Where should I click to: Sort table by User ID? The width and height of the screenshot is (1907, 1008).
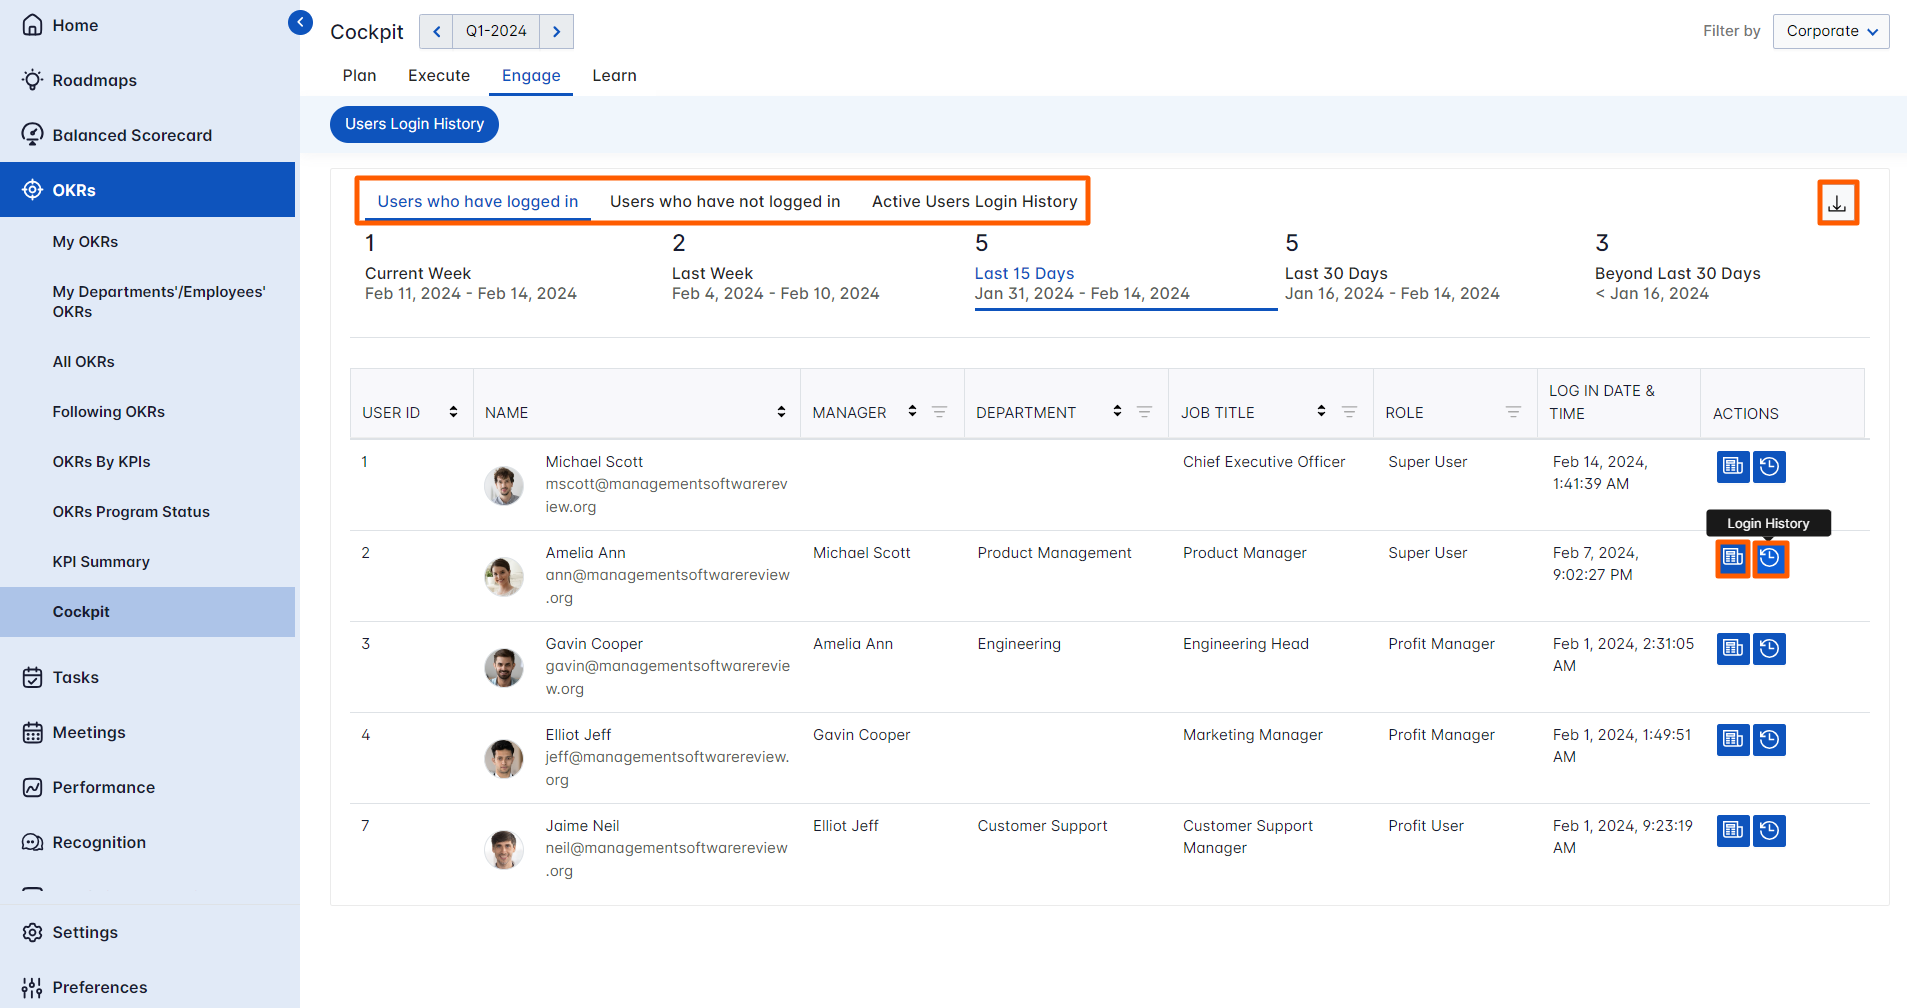pyautogui.click(x=453, y=412)
